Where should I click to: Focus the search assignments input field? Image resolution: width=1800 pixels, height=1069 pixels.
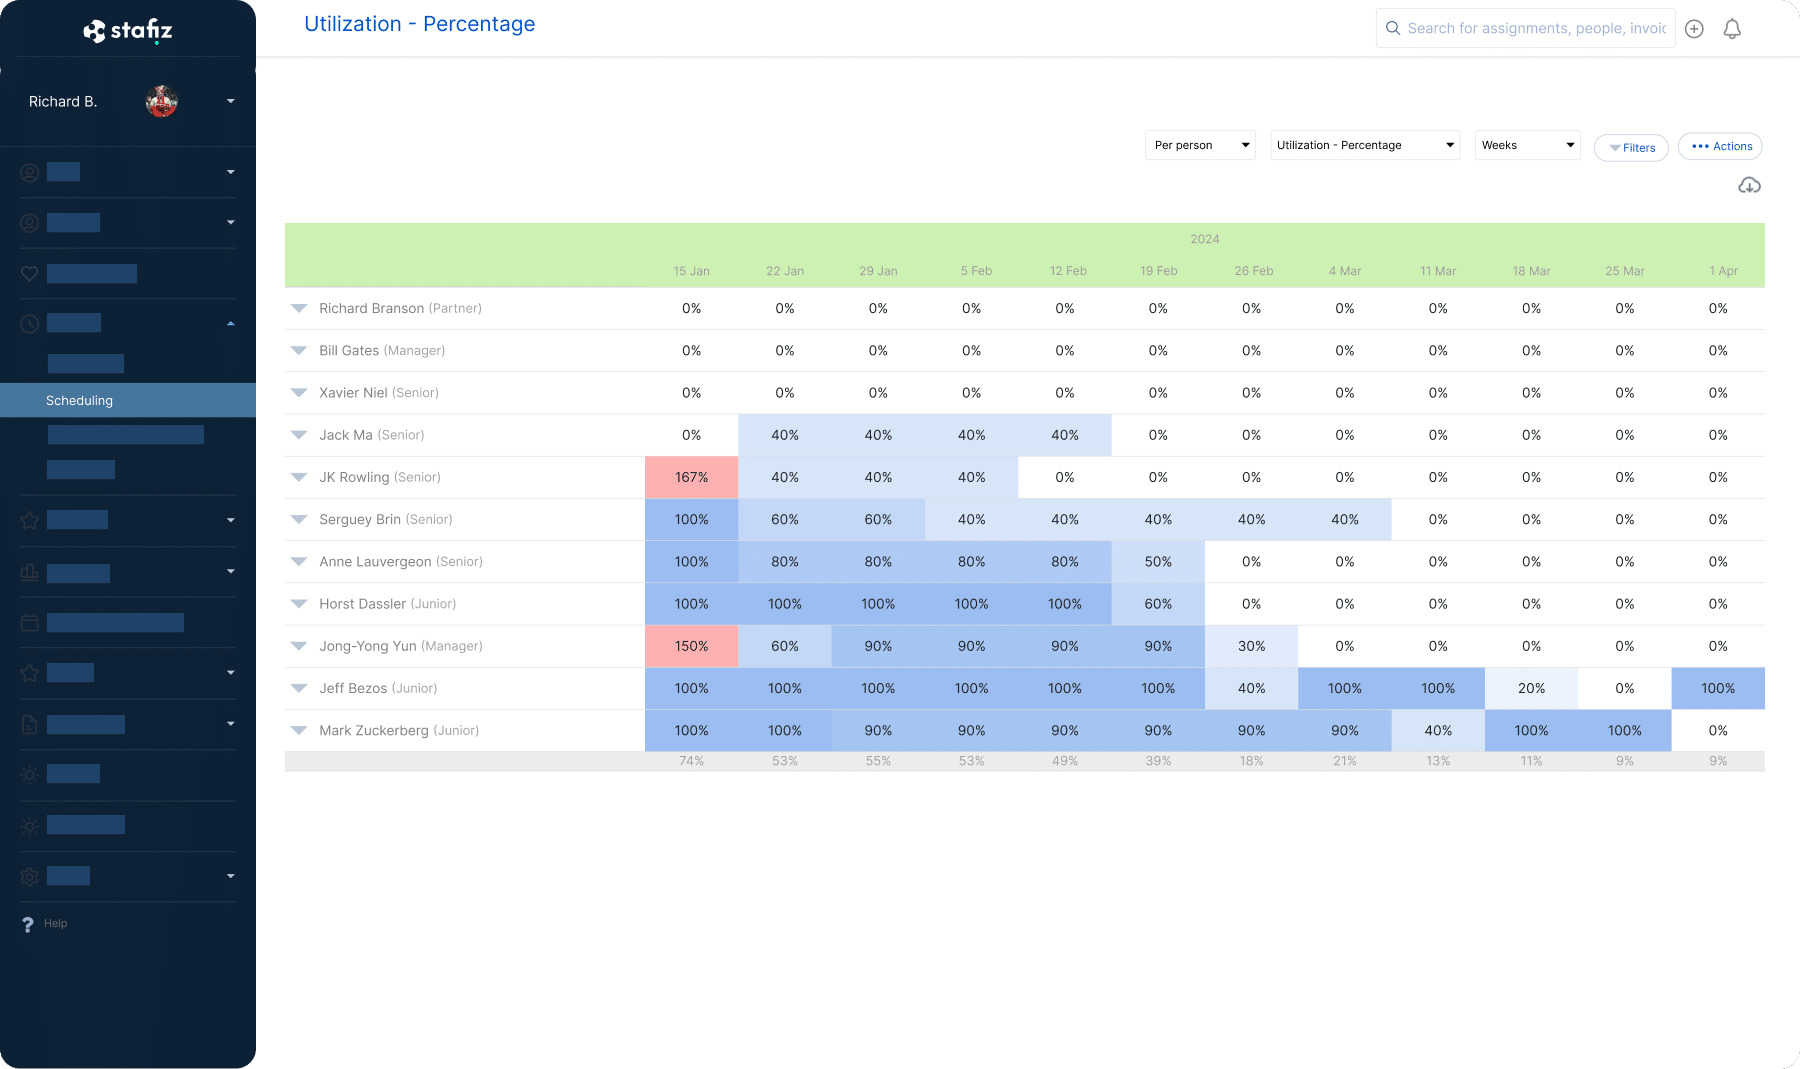click(x=1536, y=28)
